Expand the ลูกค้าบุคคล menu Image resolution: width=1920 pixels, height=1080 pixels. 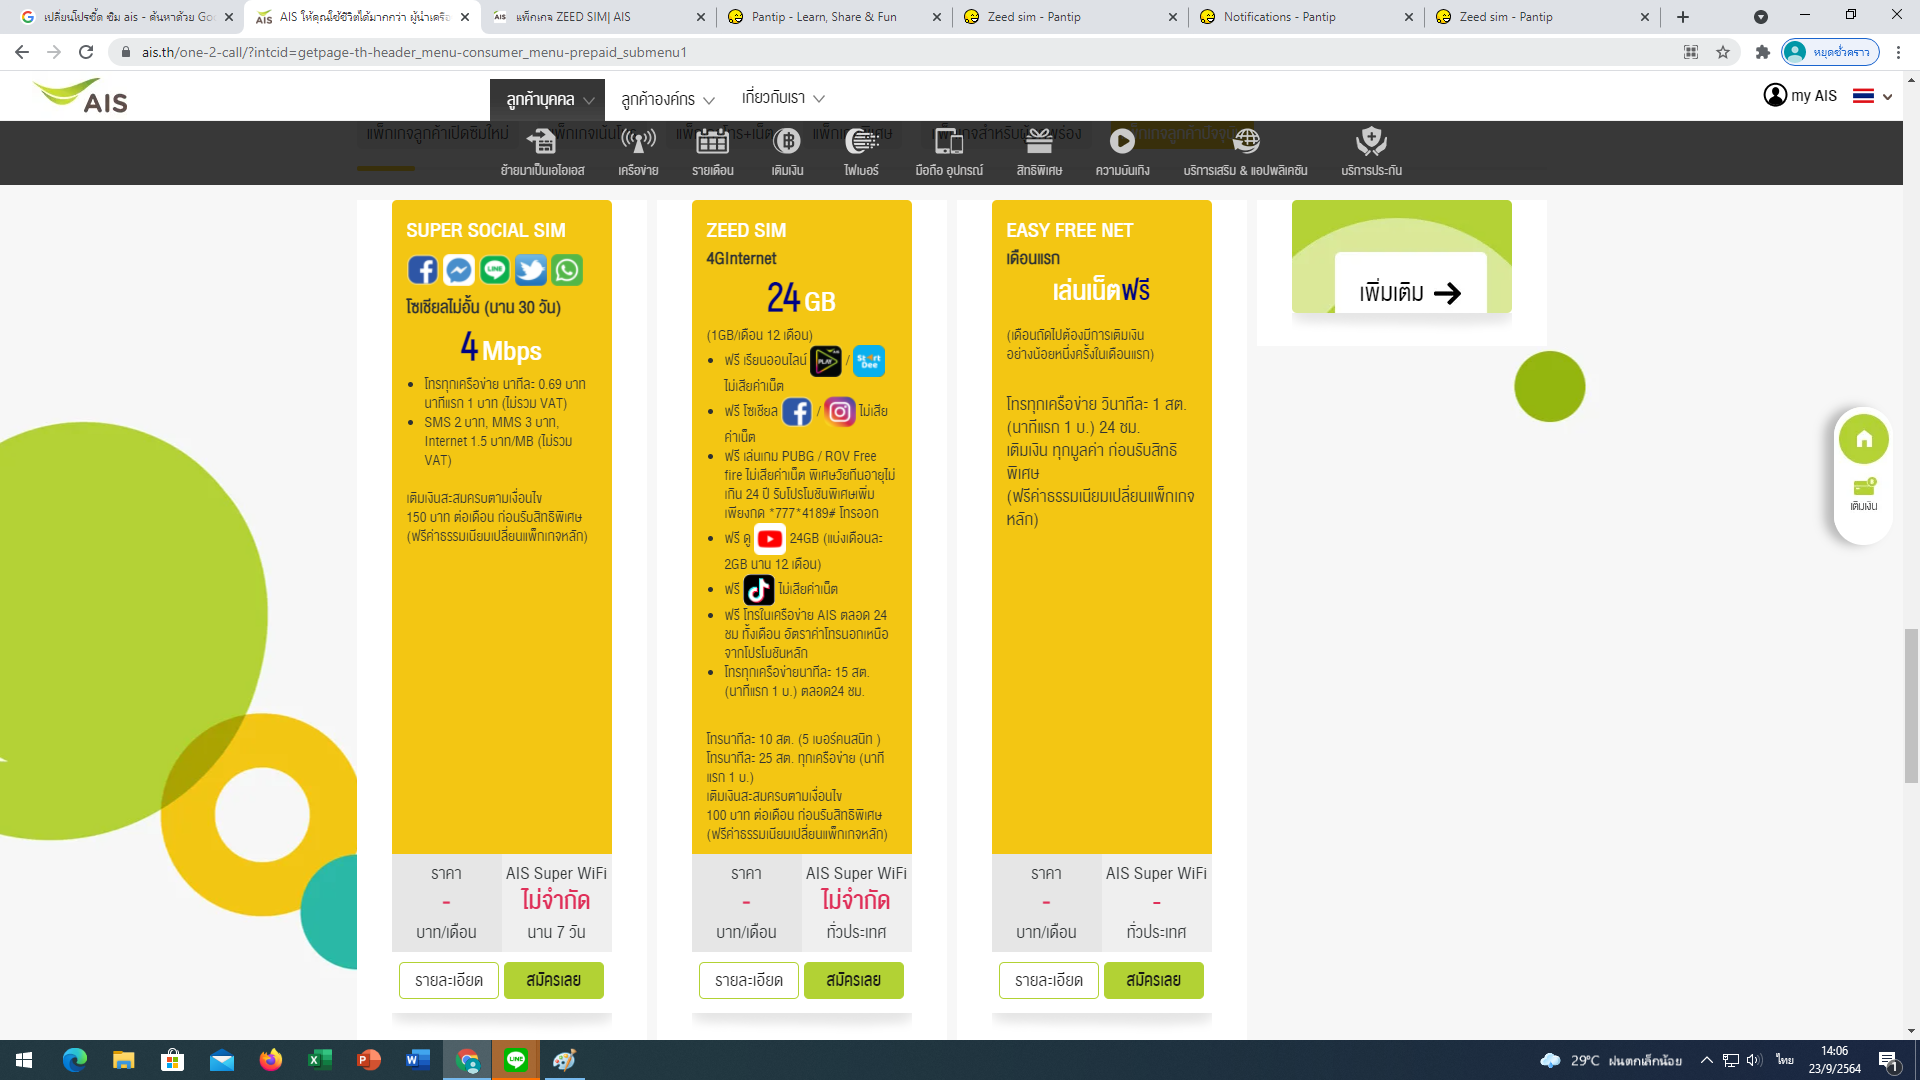[548, 99]
